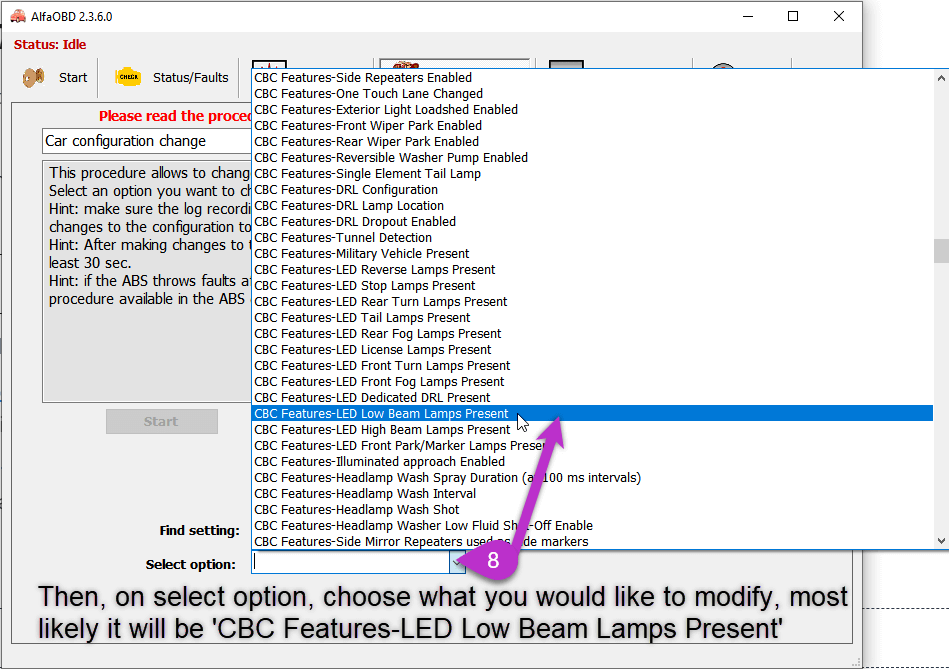
Task: Click the dropdown list scrollbar thumb
Action: click(941, 251)
